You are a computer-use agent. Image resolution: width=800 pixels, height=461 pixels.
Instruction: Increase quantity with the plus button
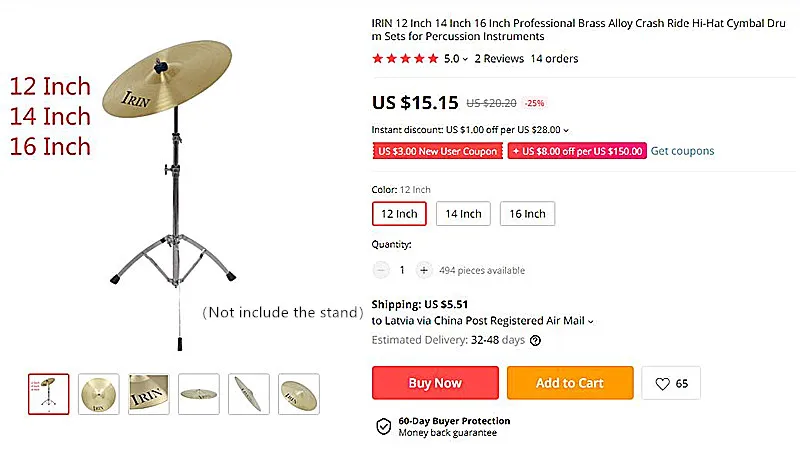[424, 270]
